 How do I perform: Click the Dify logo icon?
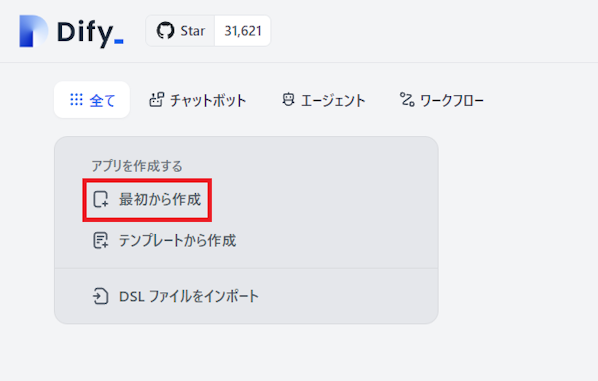click(34, 31)
